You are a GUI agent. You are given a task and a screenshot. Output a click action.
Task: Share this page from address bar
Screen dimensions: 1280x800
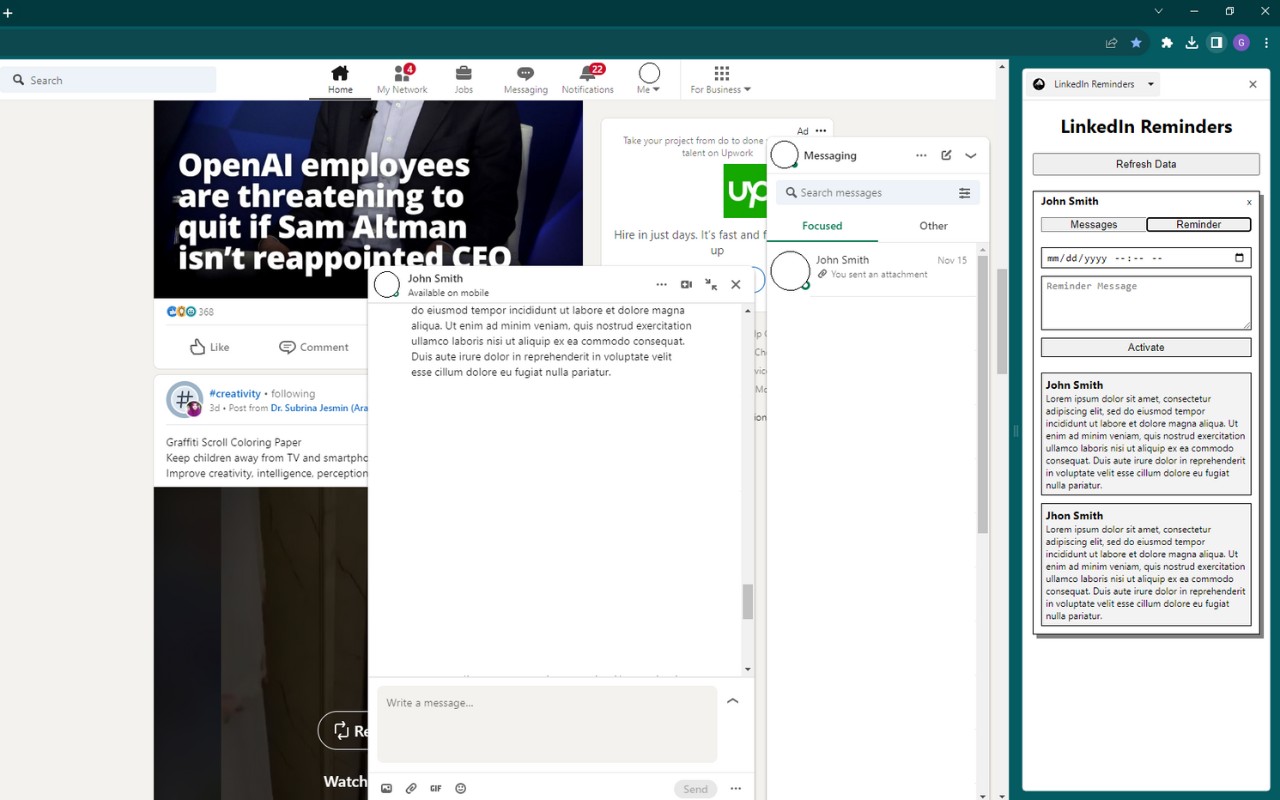(1111, 43)
